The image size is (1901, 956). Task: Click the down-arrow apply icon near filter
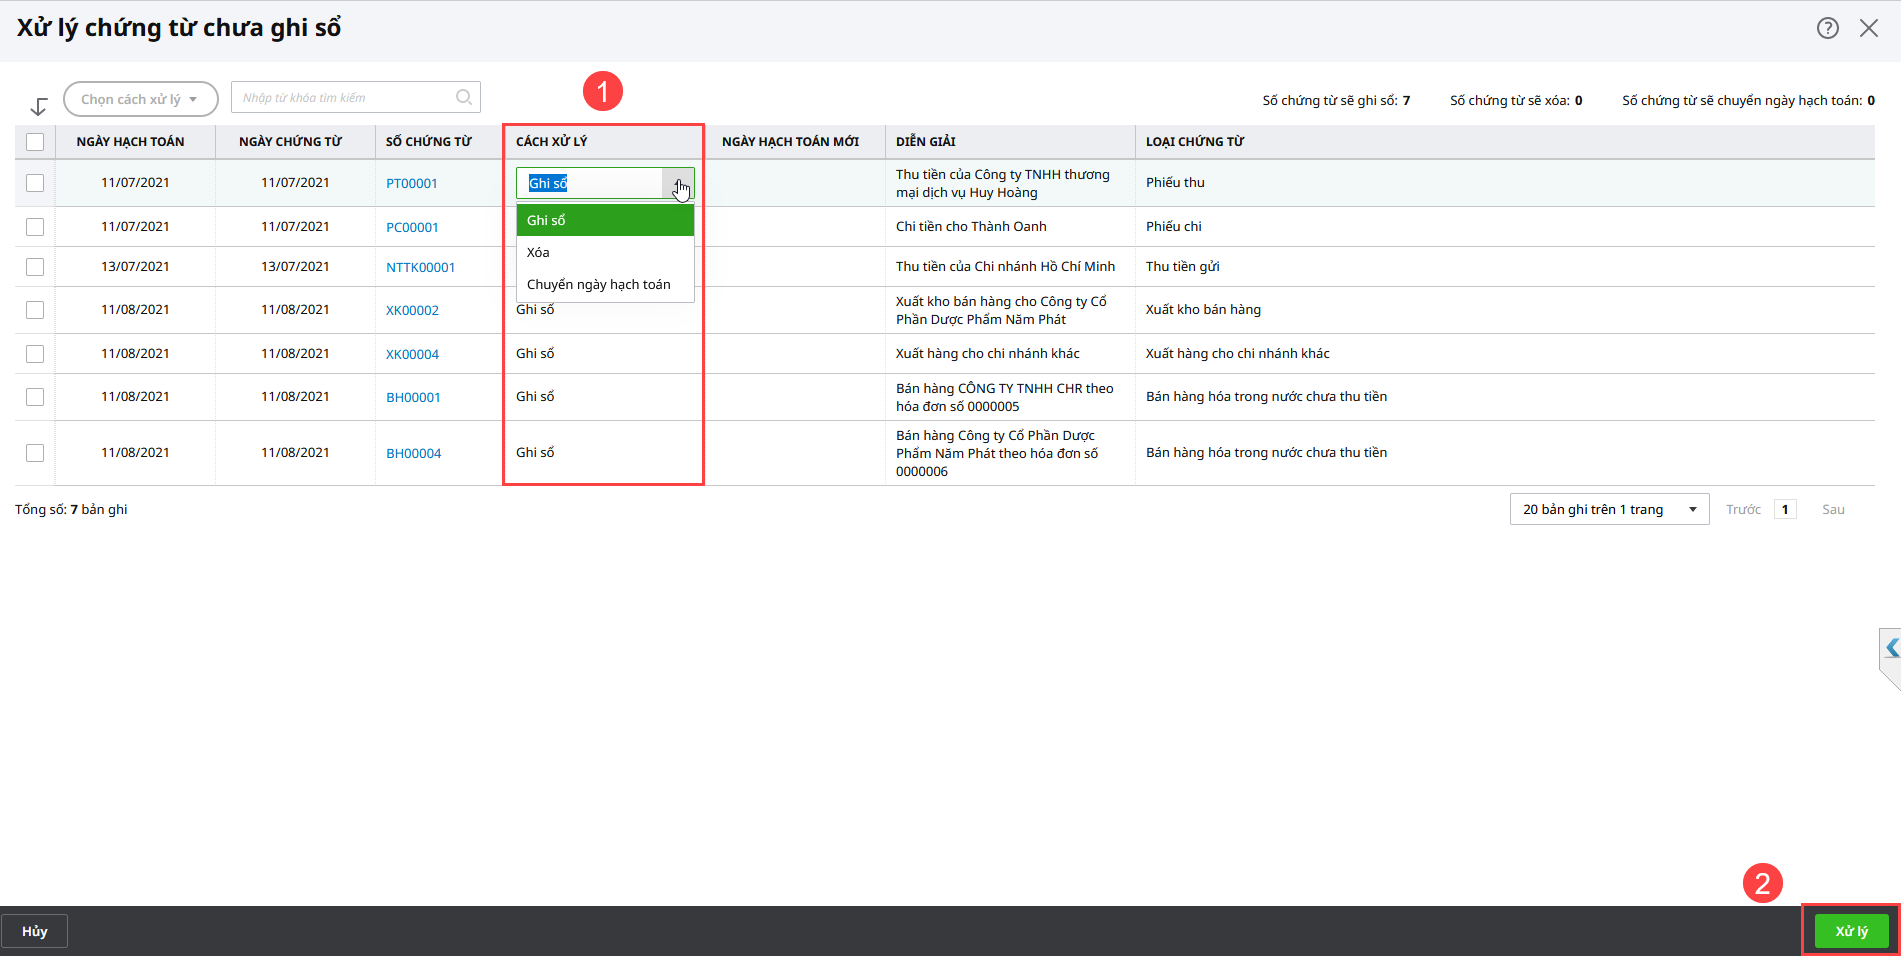39,106
